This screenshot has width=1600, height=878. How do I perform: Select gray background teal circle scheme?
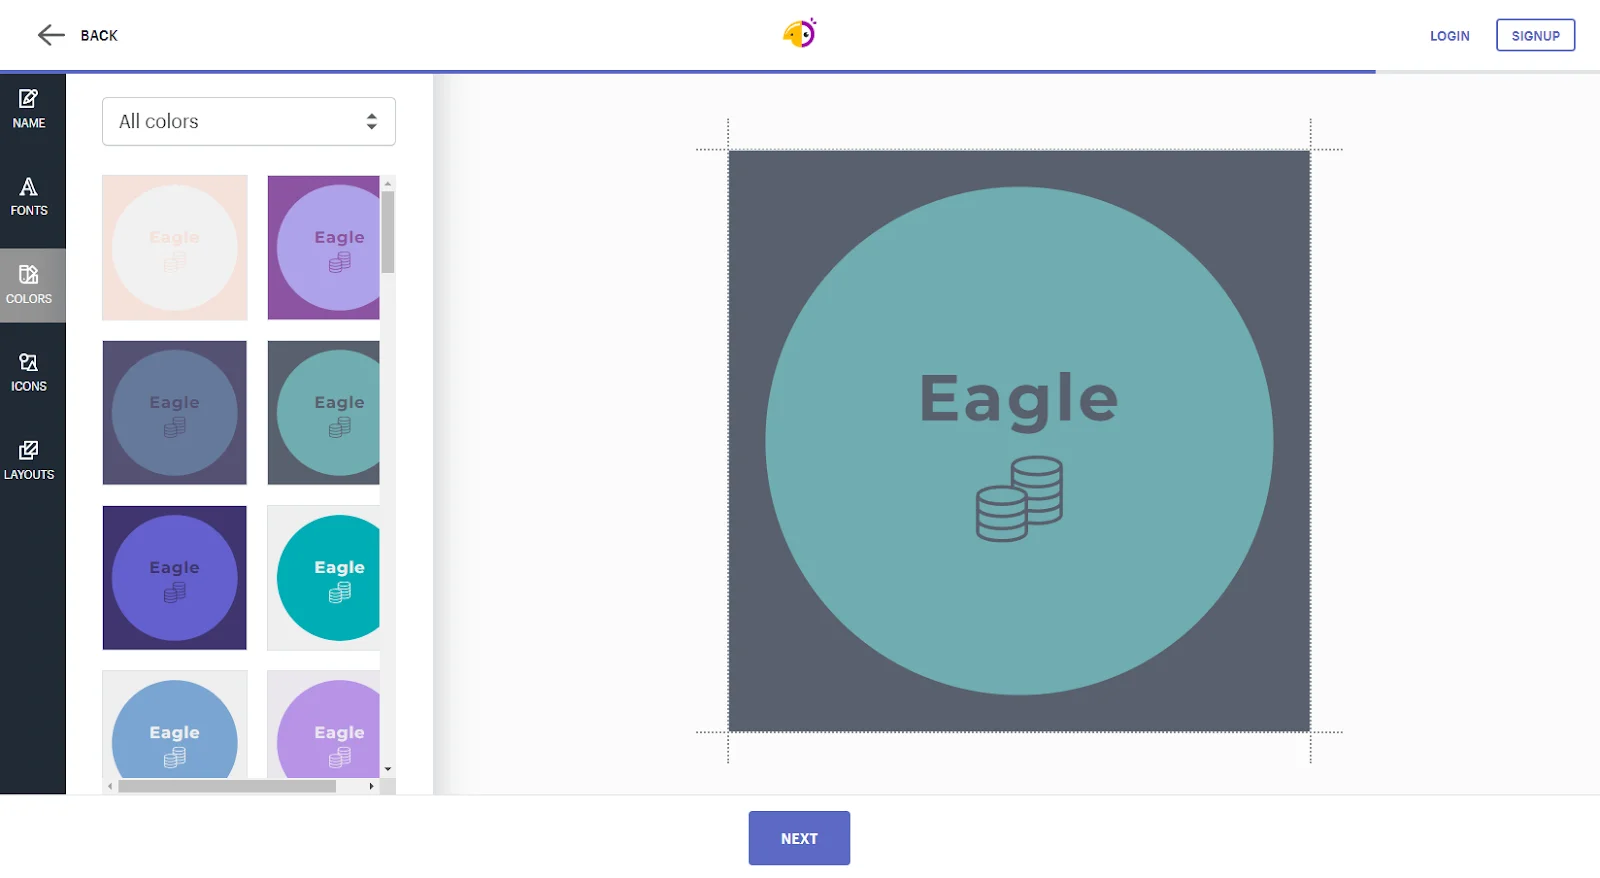[x=323, y=413]
